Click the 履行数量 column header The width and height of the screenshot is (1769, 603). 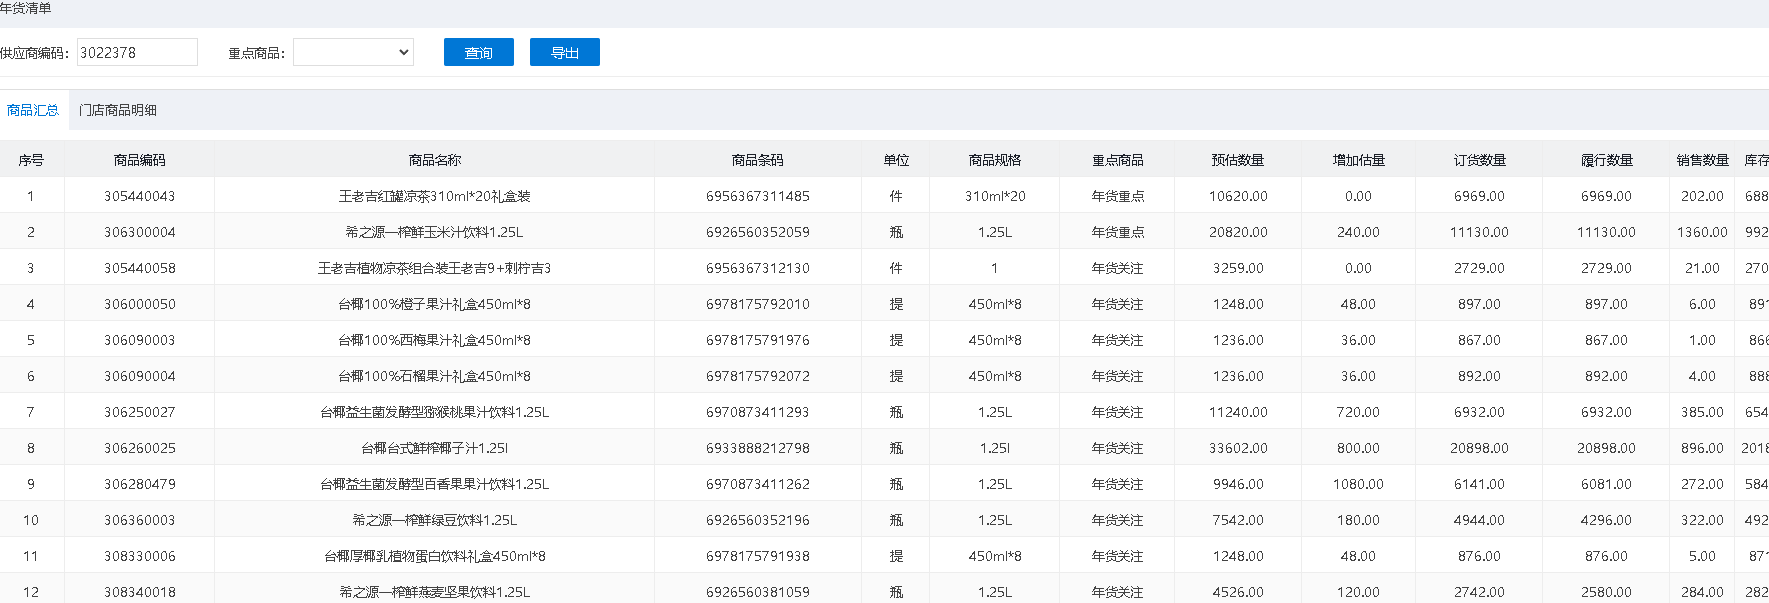click(x=1606, y=160)
